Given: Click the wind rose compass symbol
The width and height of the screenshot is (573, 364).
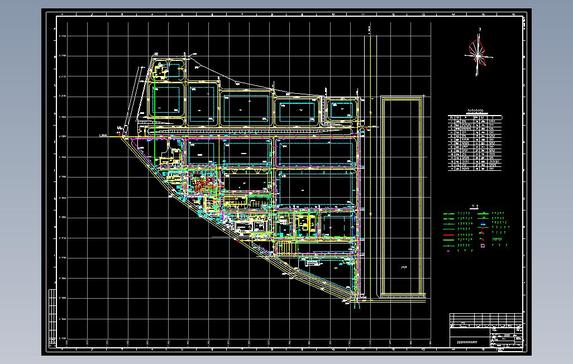Looking at the screenshot, I should coord(479,53).
